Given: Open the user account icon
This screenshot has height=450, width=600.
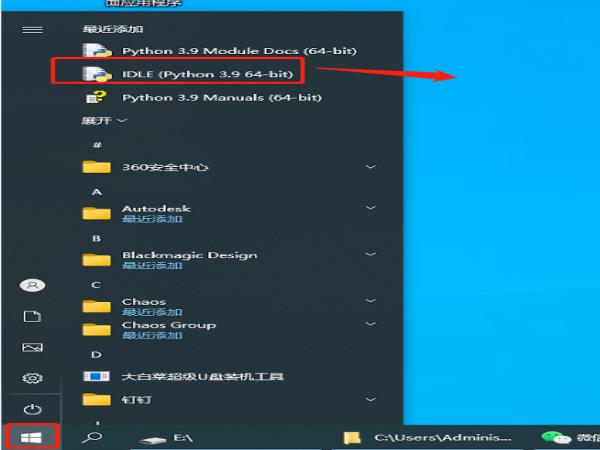Looking at the screenshot, I should point(33,285).
